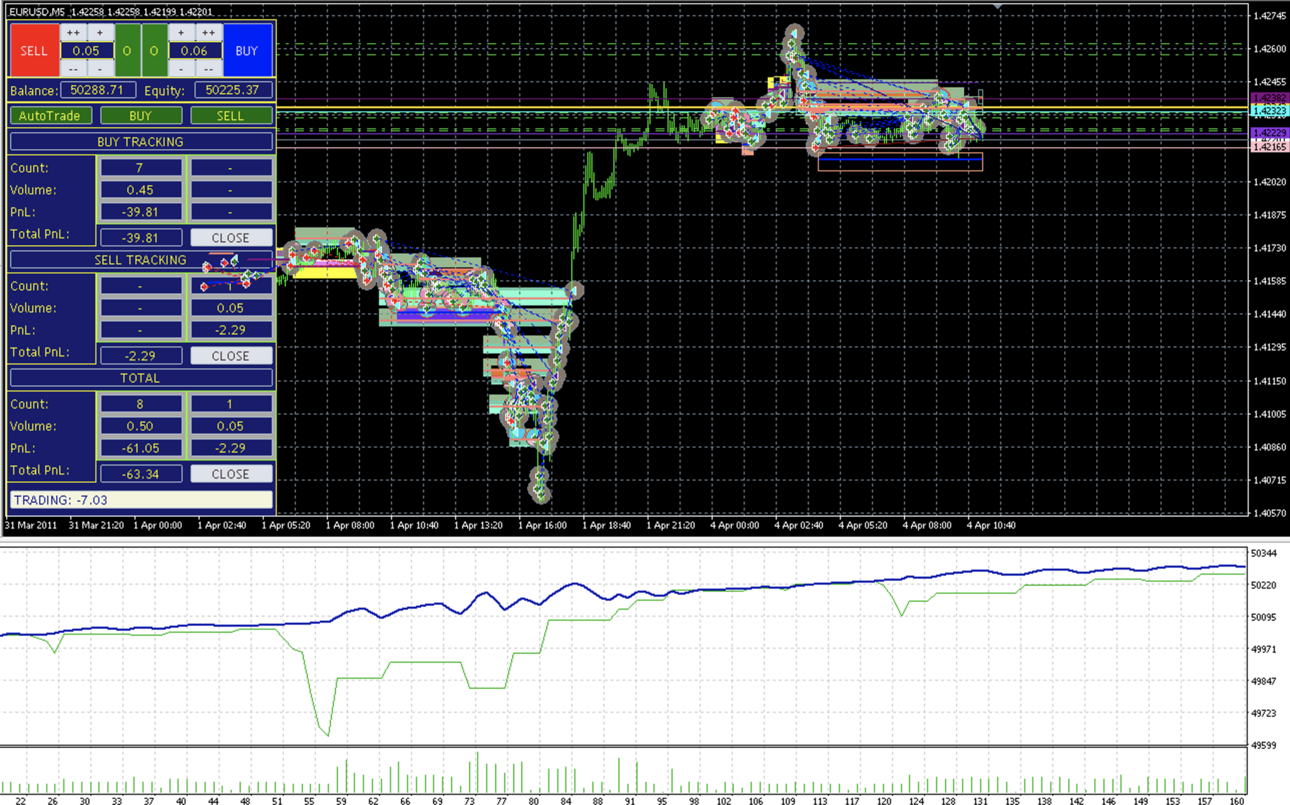Select the 0.06 buy lot size field
Screen dimensions: 1290x805
tap(194, 50)
